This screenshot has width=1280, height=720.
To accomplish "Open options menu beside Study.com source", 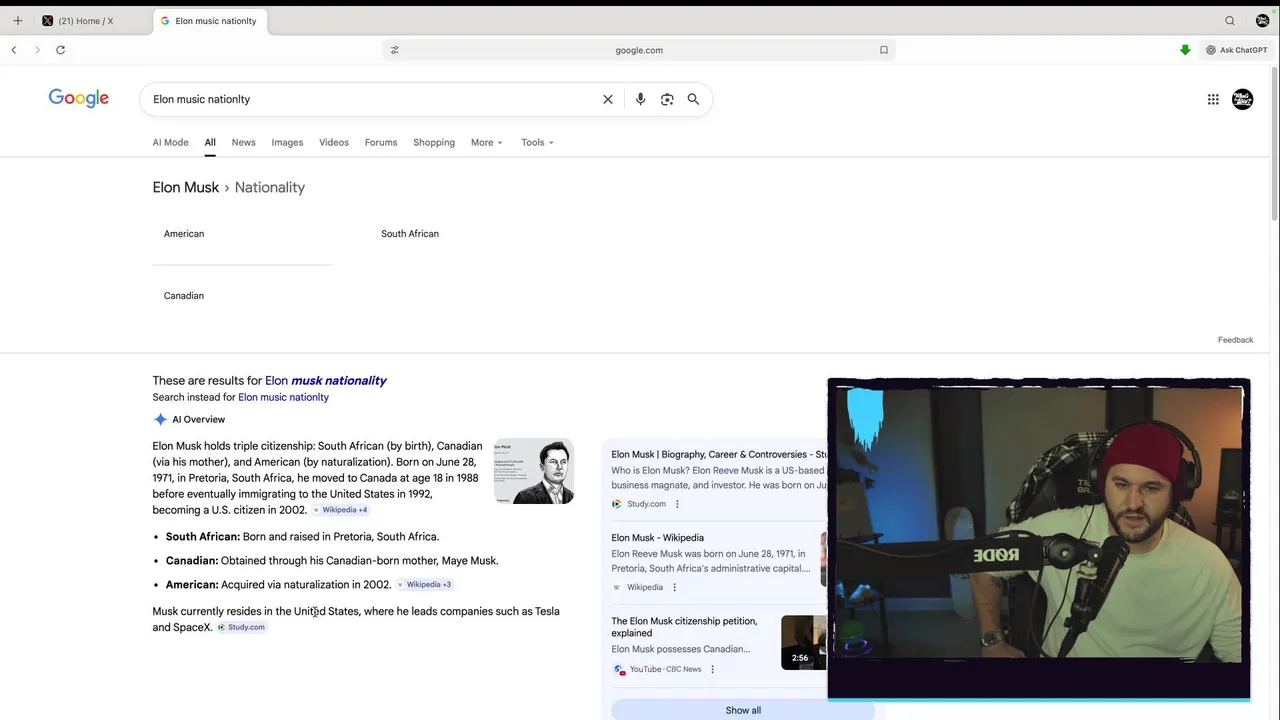I will pos(677,504).
